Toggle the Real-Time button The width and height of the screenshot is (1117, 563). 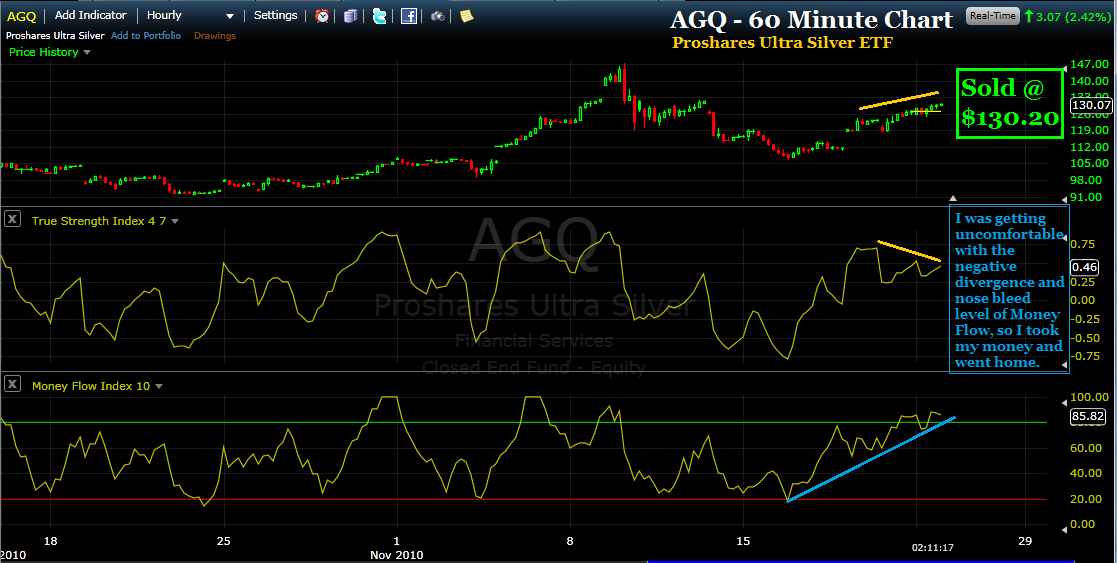click(992, 16)
